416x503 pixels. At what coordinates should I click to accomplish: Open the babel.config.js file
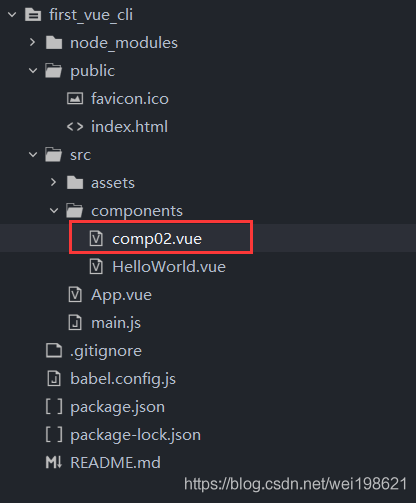[x=123, y=379]
